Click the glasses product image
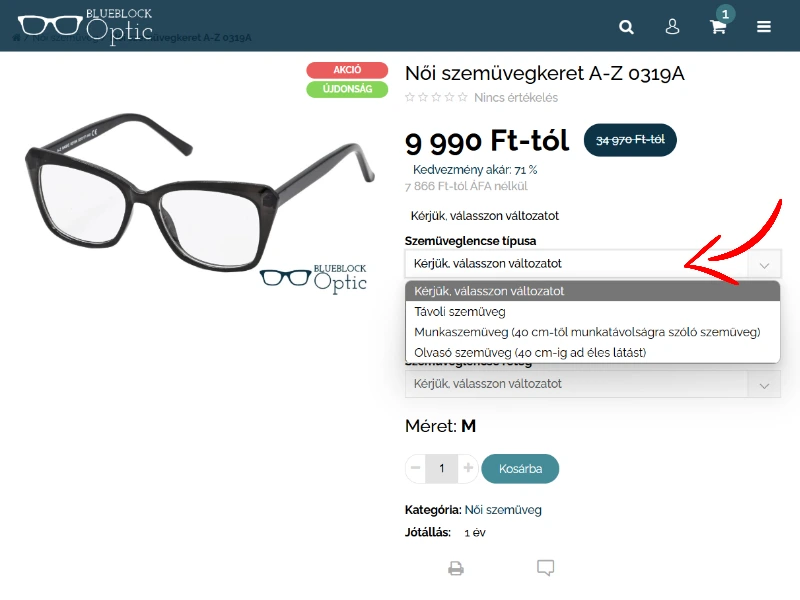Viewport: 800px width, 600px height. (x=199, y=193)
